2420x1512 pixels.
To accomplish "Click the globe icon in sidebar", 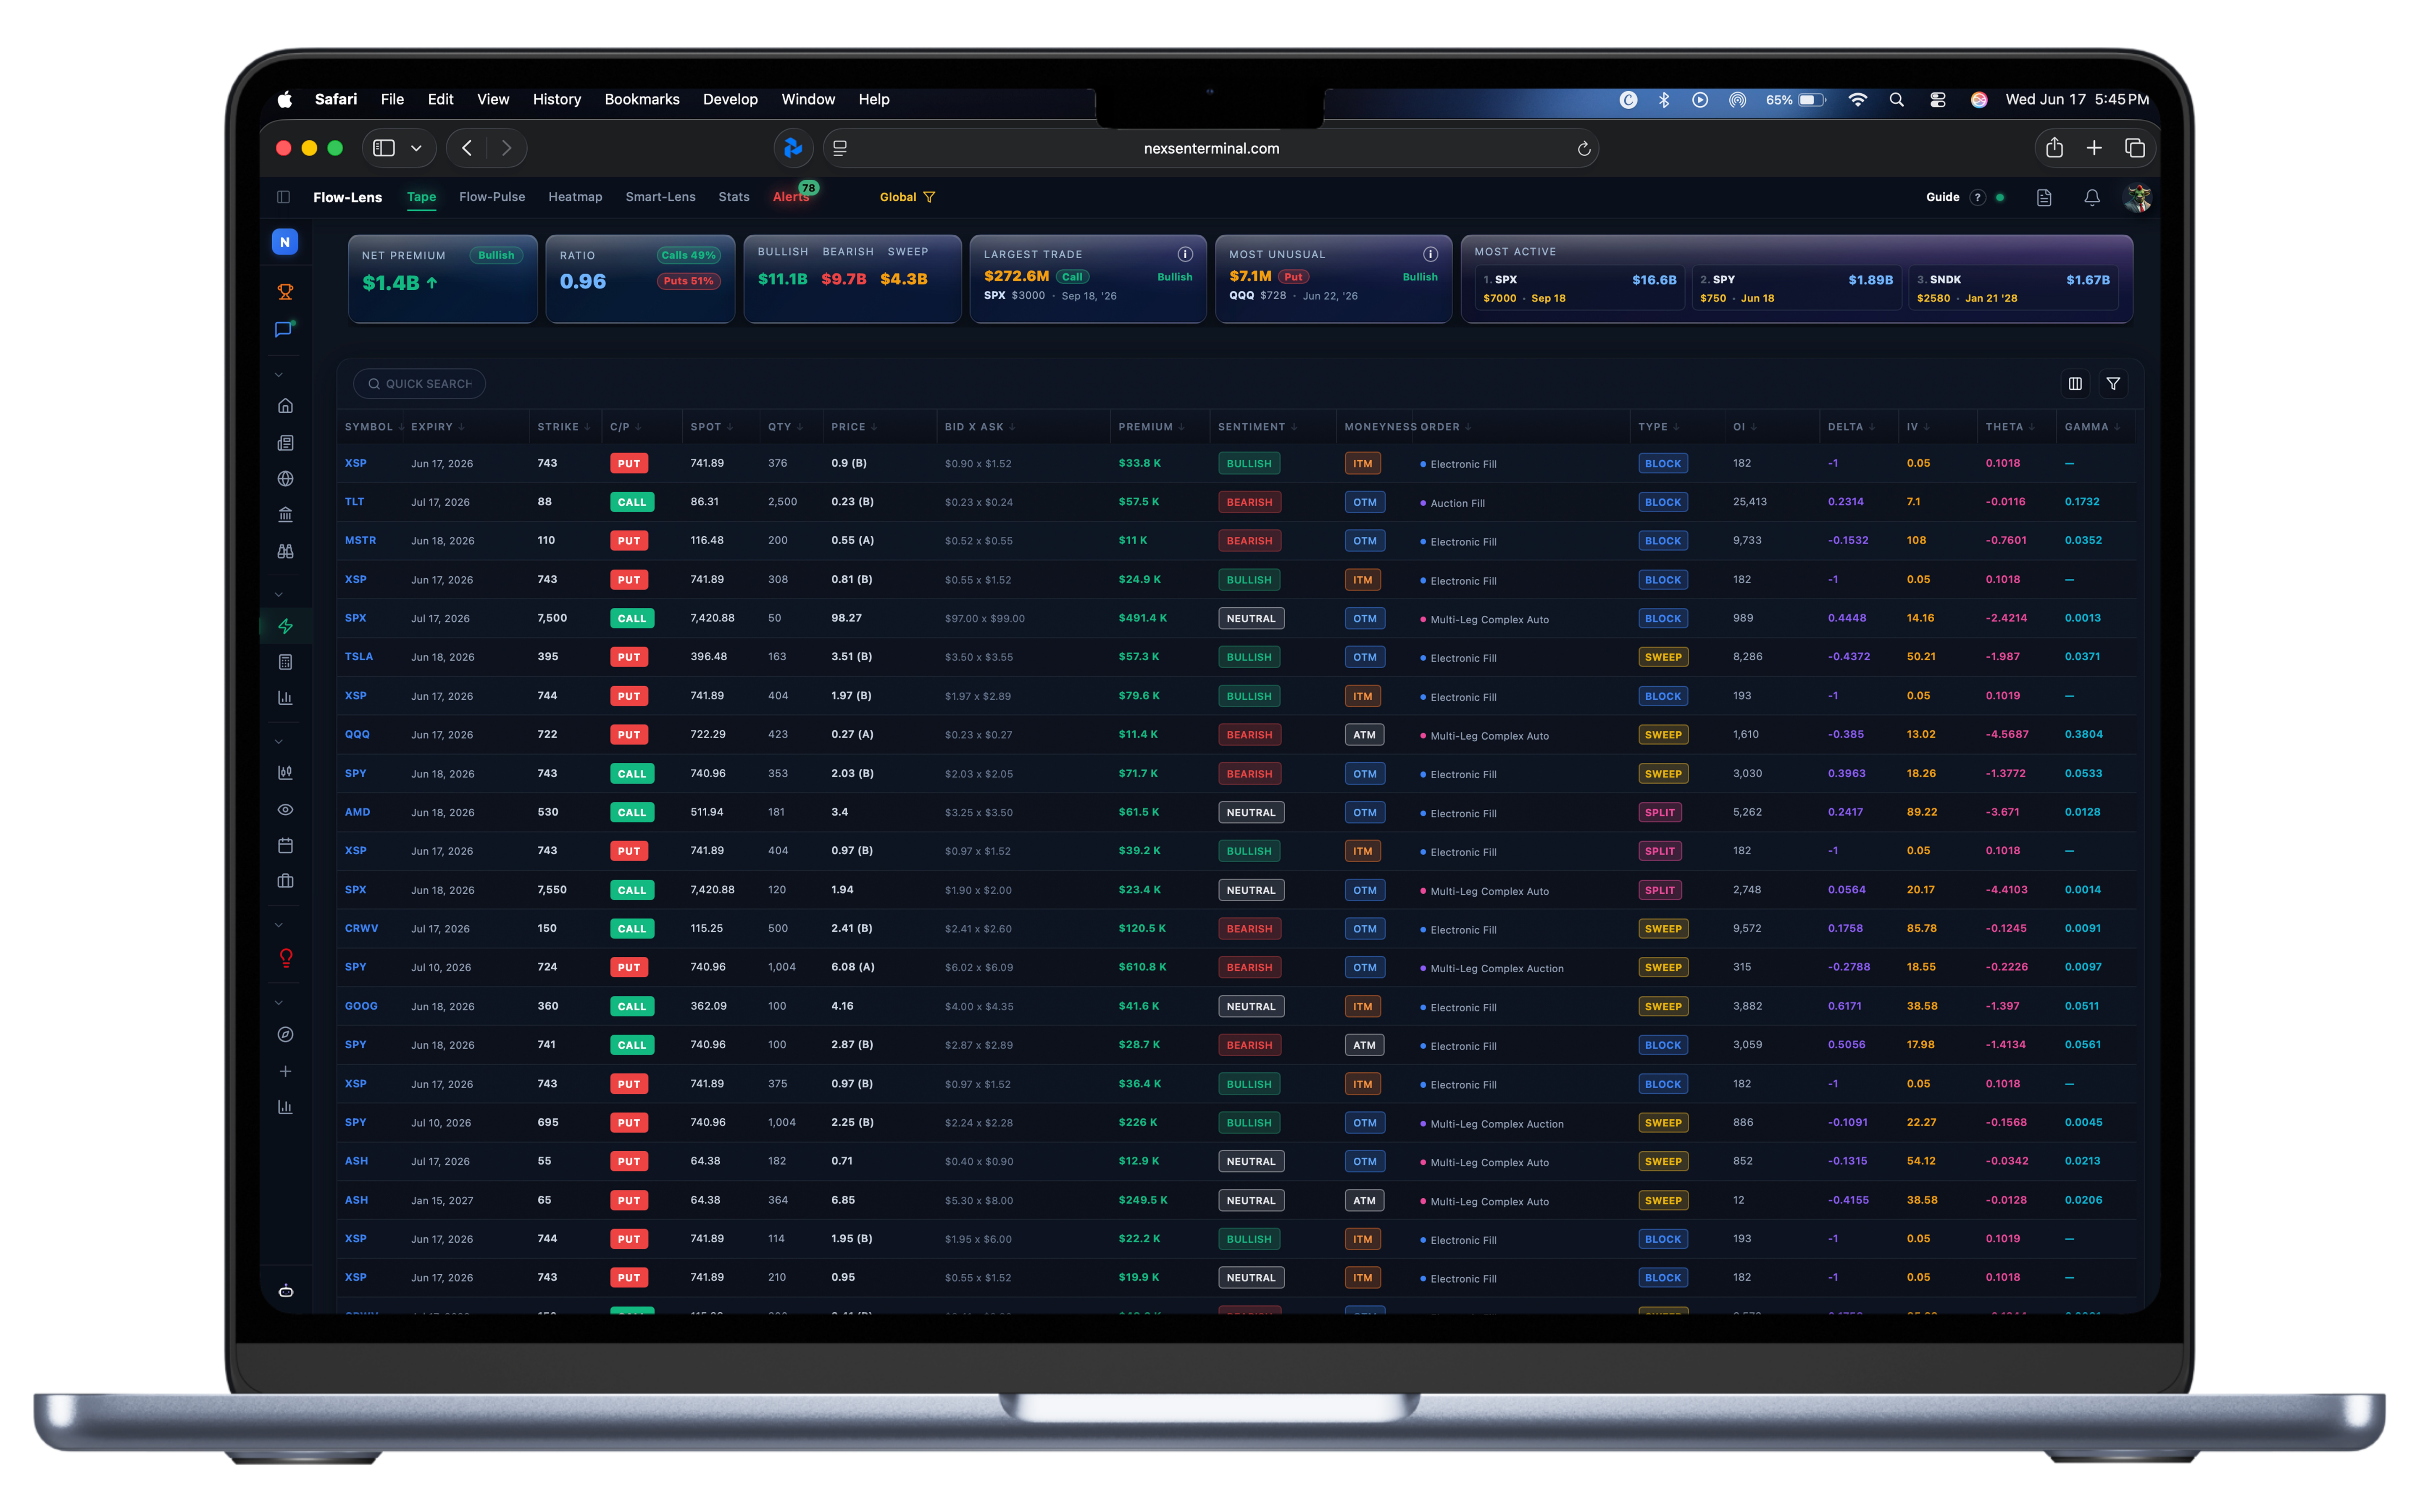I will (x=285, y=479).
